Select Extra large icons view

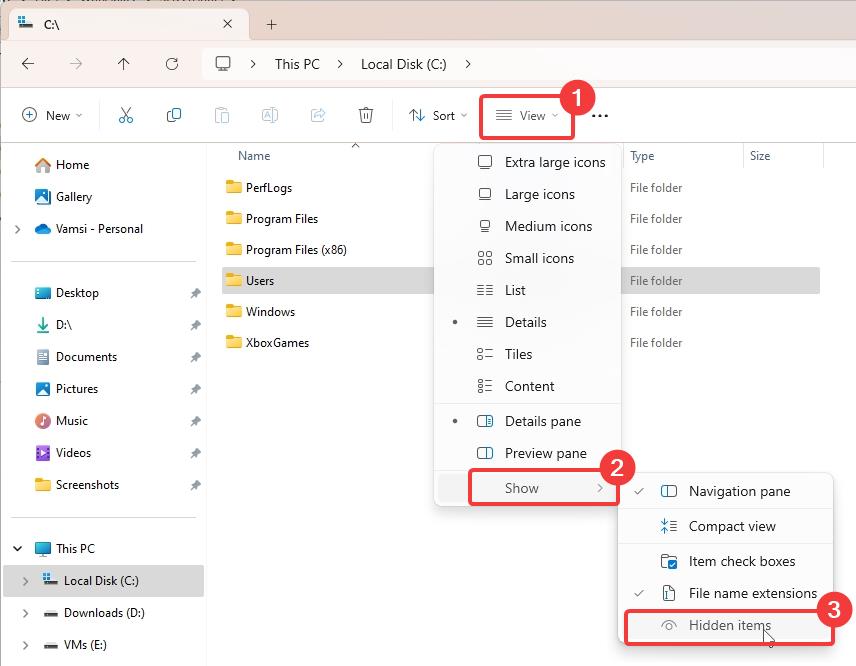click(x=554, y=162)
